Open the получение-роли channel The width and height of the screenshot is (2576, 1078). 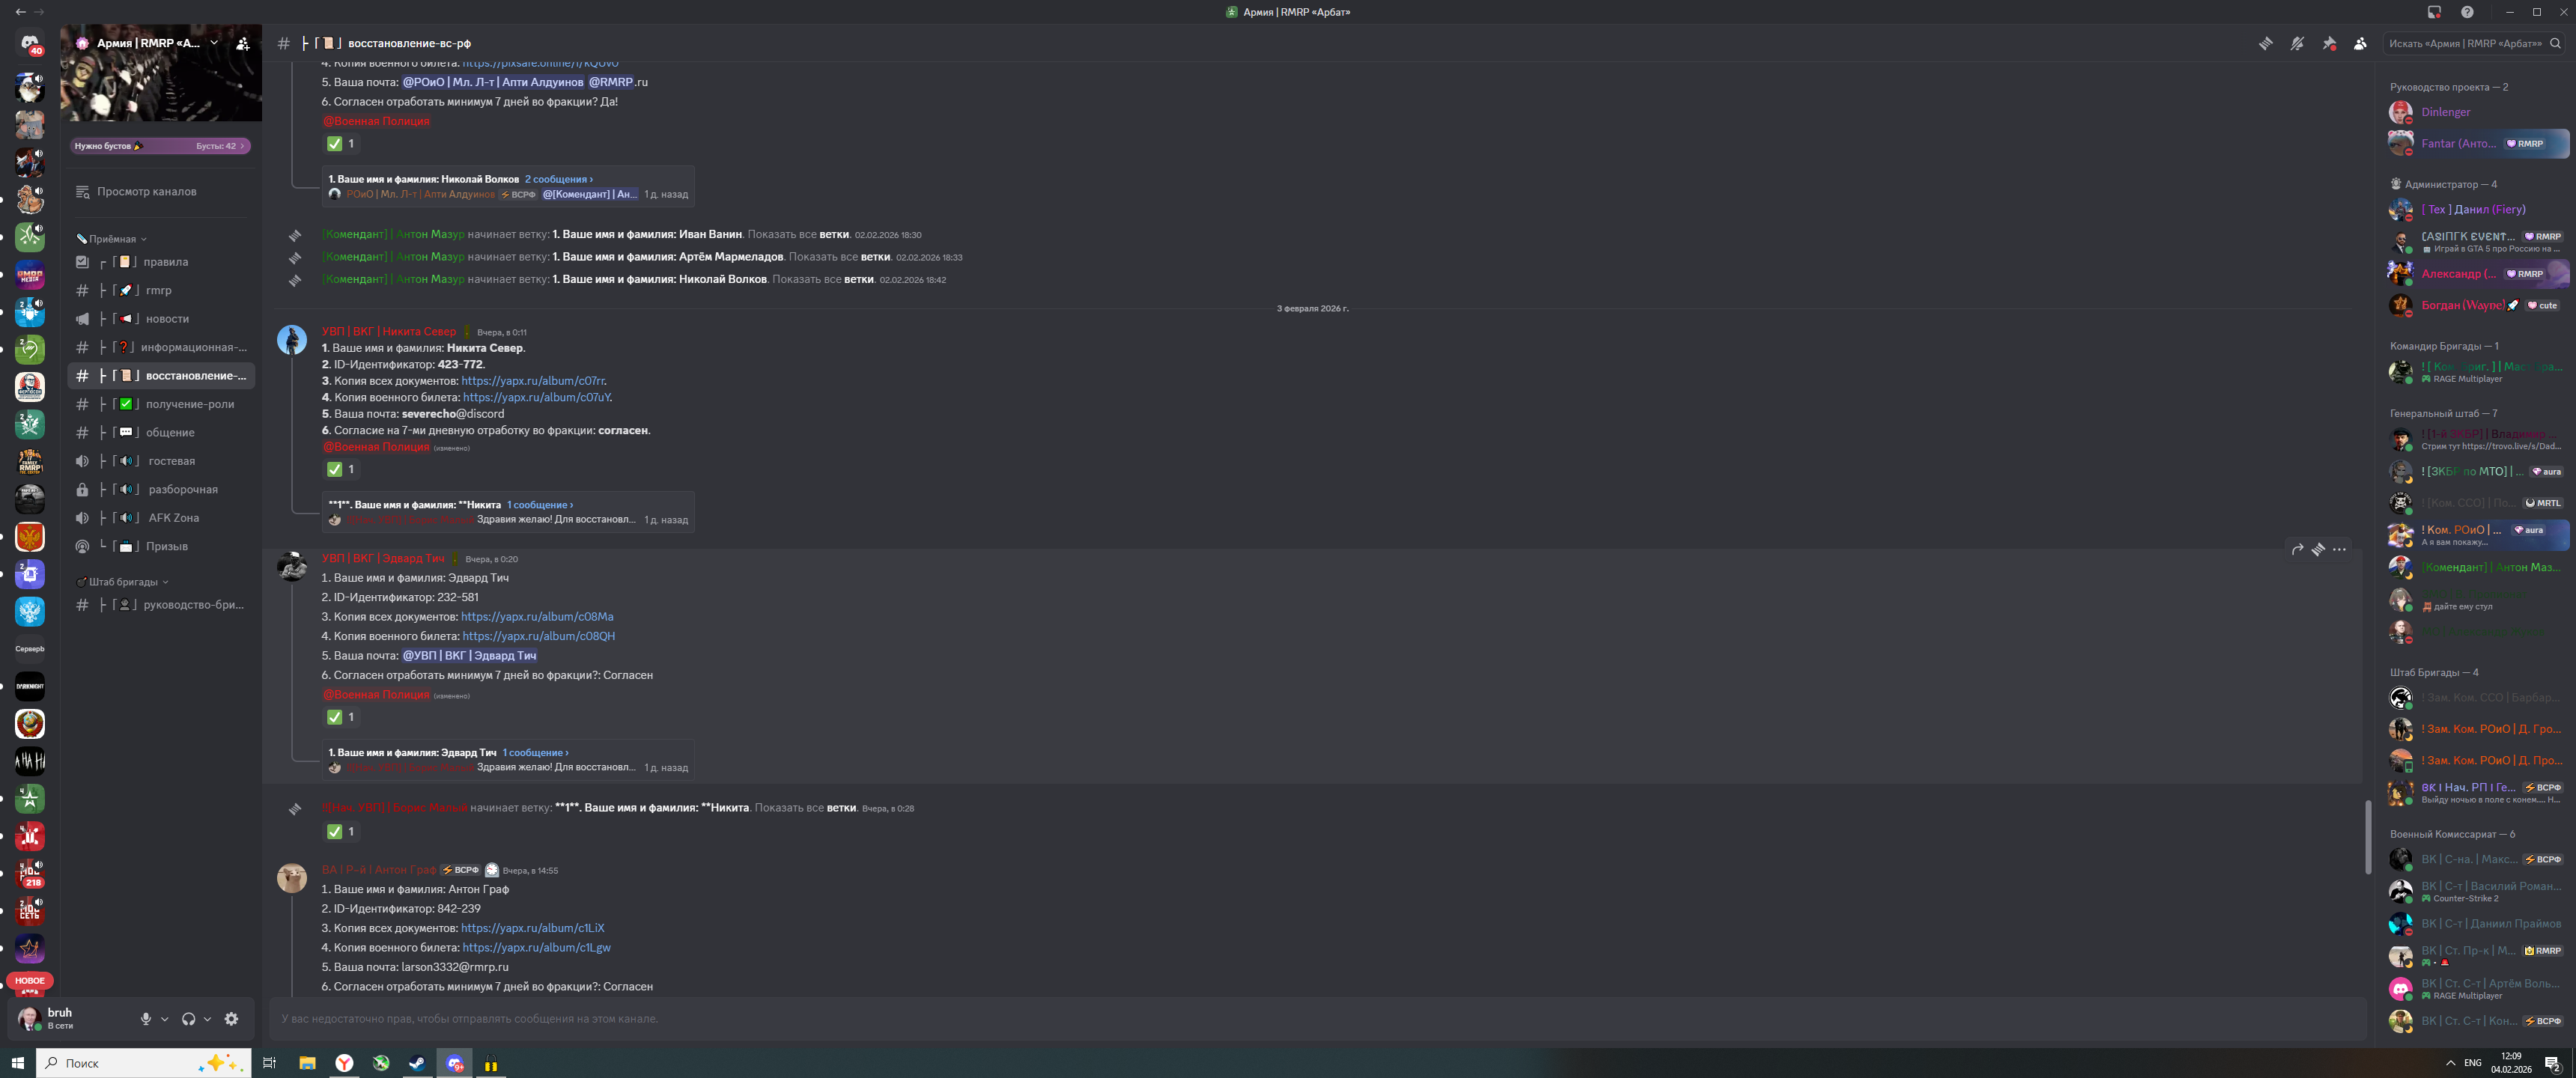click(189, 404)
